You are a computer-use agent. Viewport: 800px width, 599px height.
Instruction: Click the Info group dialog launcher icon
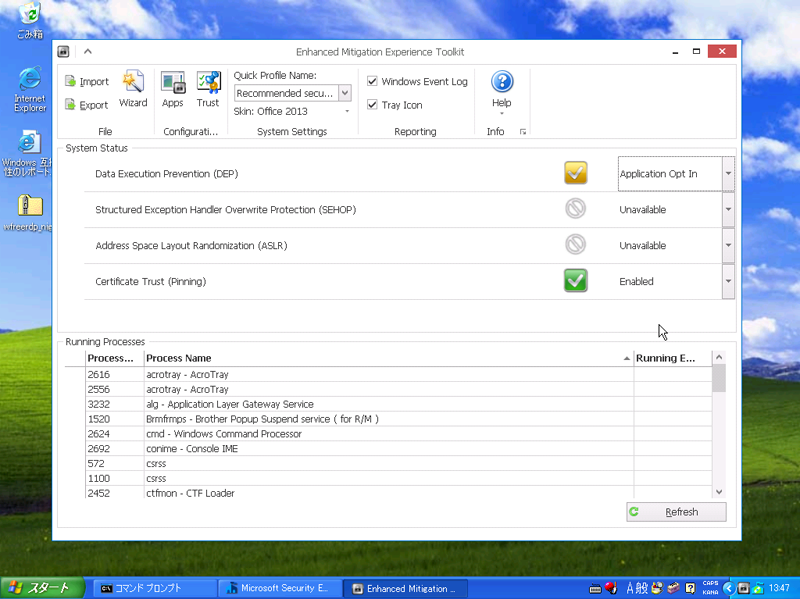pyautogui.click(x=522, y=132)
